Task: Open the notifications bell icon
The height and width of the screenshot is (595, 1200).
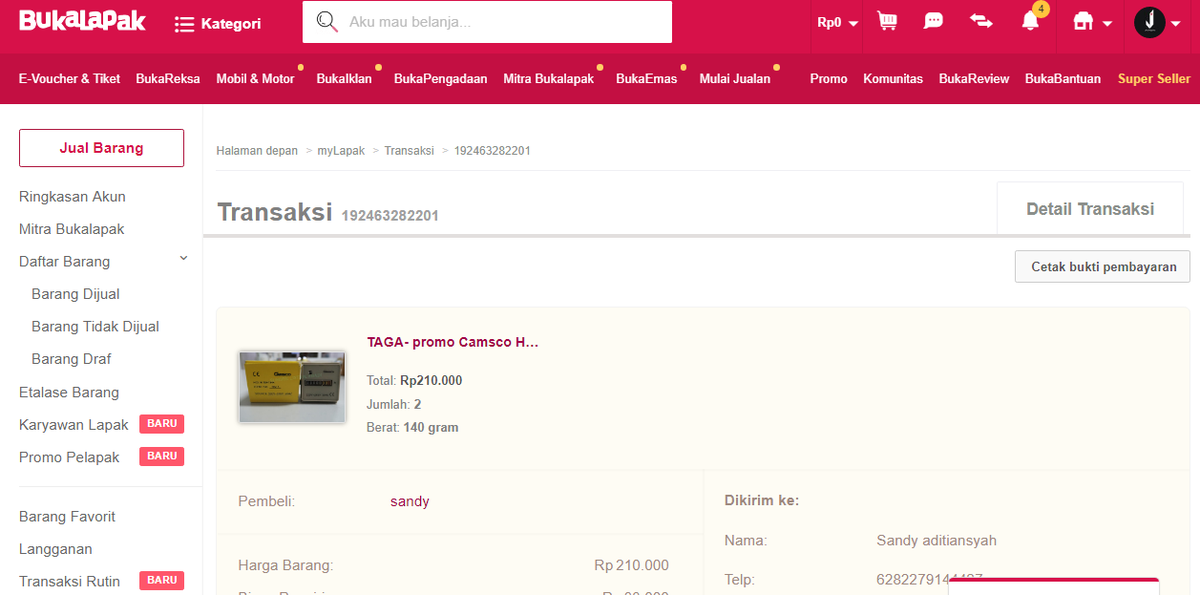Action: click(1032, 19)
